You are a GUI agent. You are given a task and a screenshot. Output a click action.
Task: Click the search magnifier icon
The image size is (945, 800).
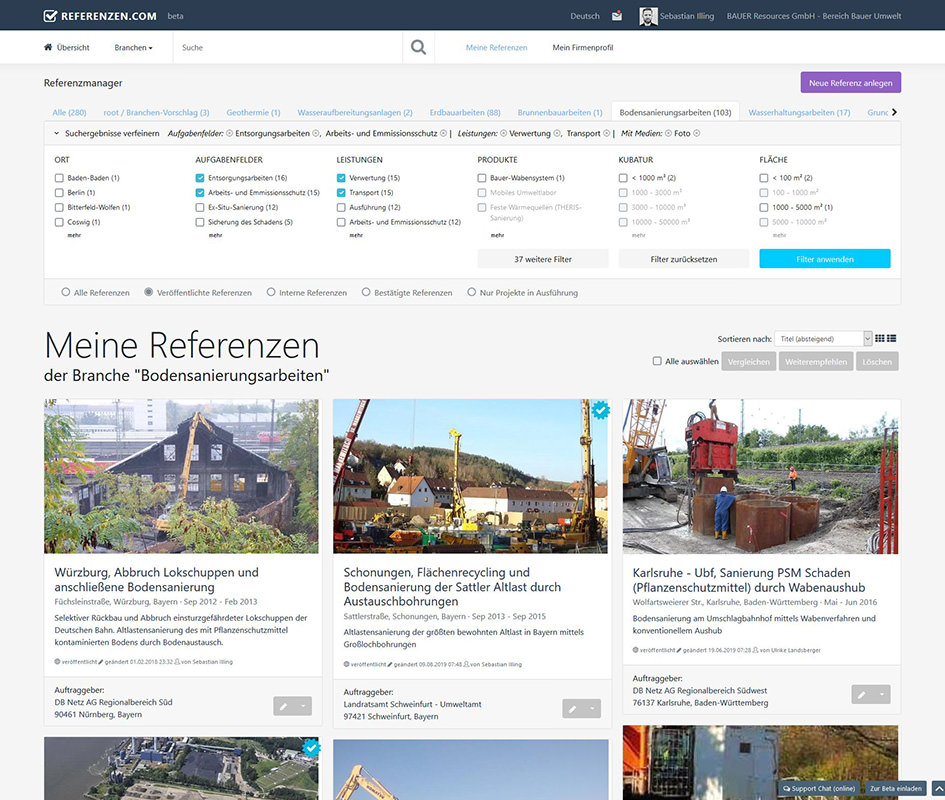pyautogui.click(x=418, y=46)
